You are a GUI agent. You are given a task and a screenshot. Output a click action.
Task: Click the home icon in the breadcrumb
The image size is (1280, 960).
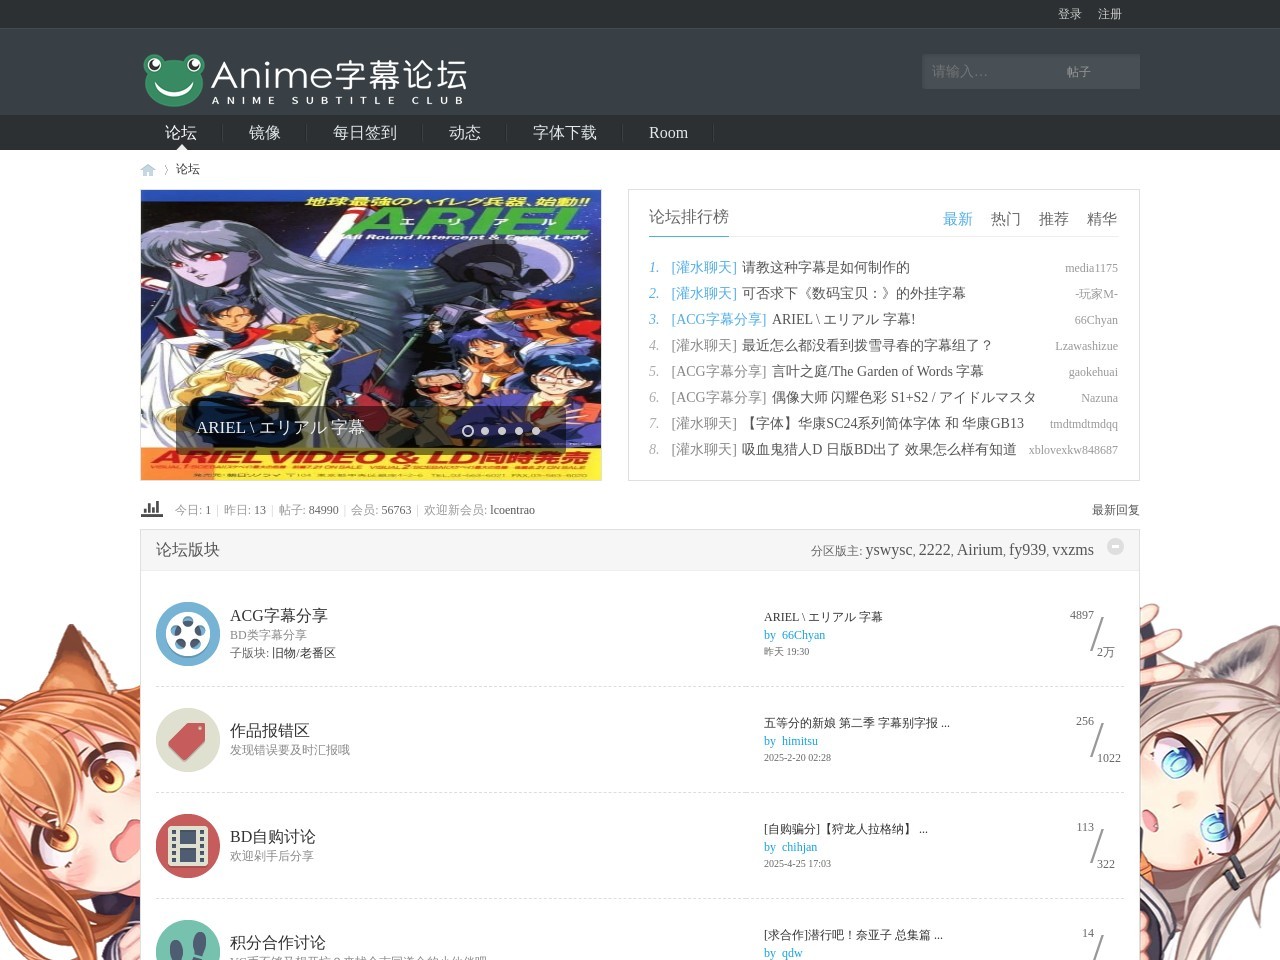(148, 170)
